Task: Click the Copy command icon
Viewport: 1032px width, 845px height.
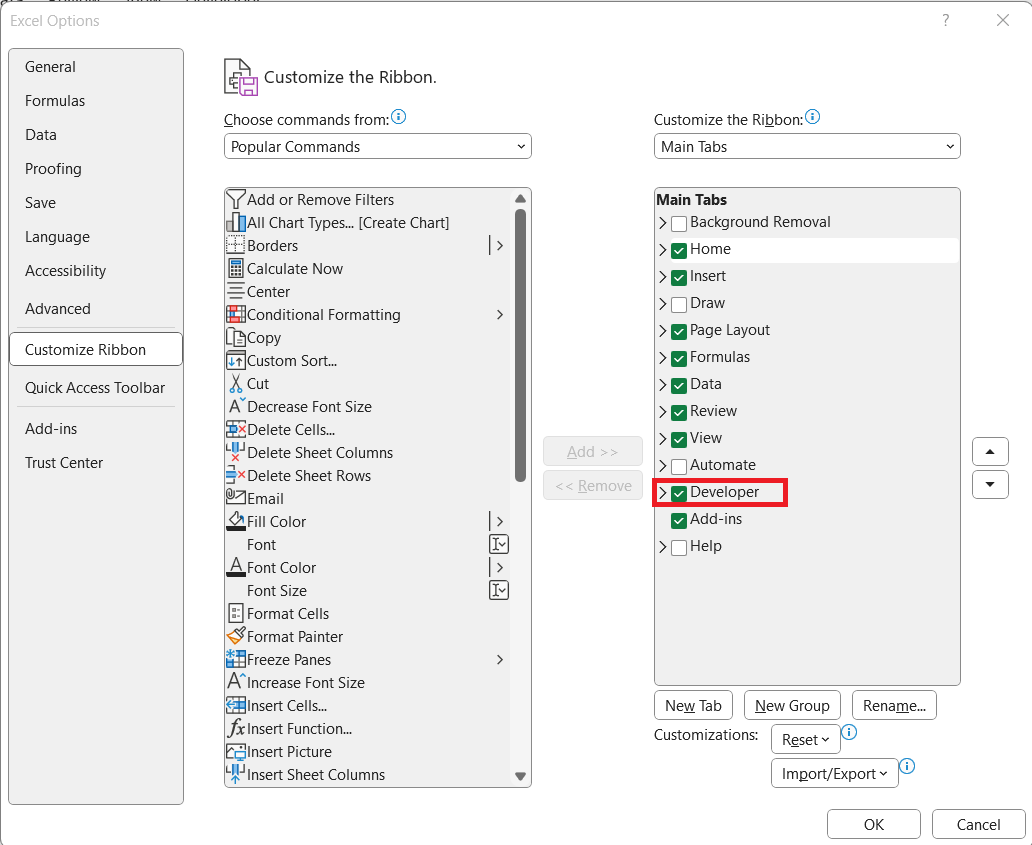Action: point(236,338)
